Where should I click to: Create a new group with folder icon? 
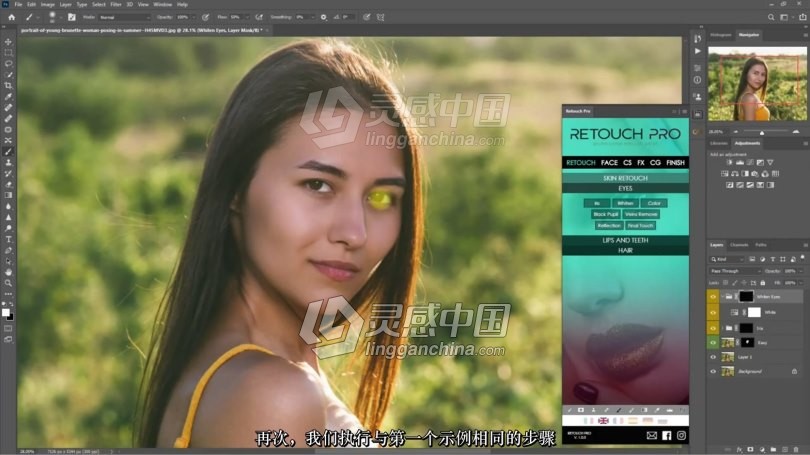773,449
